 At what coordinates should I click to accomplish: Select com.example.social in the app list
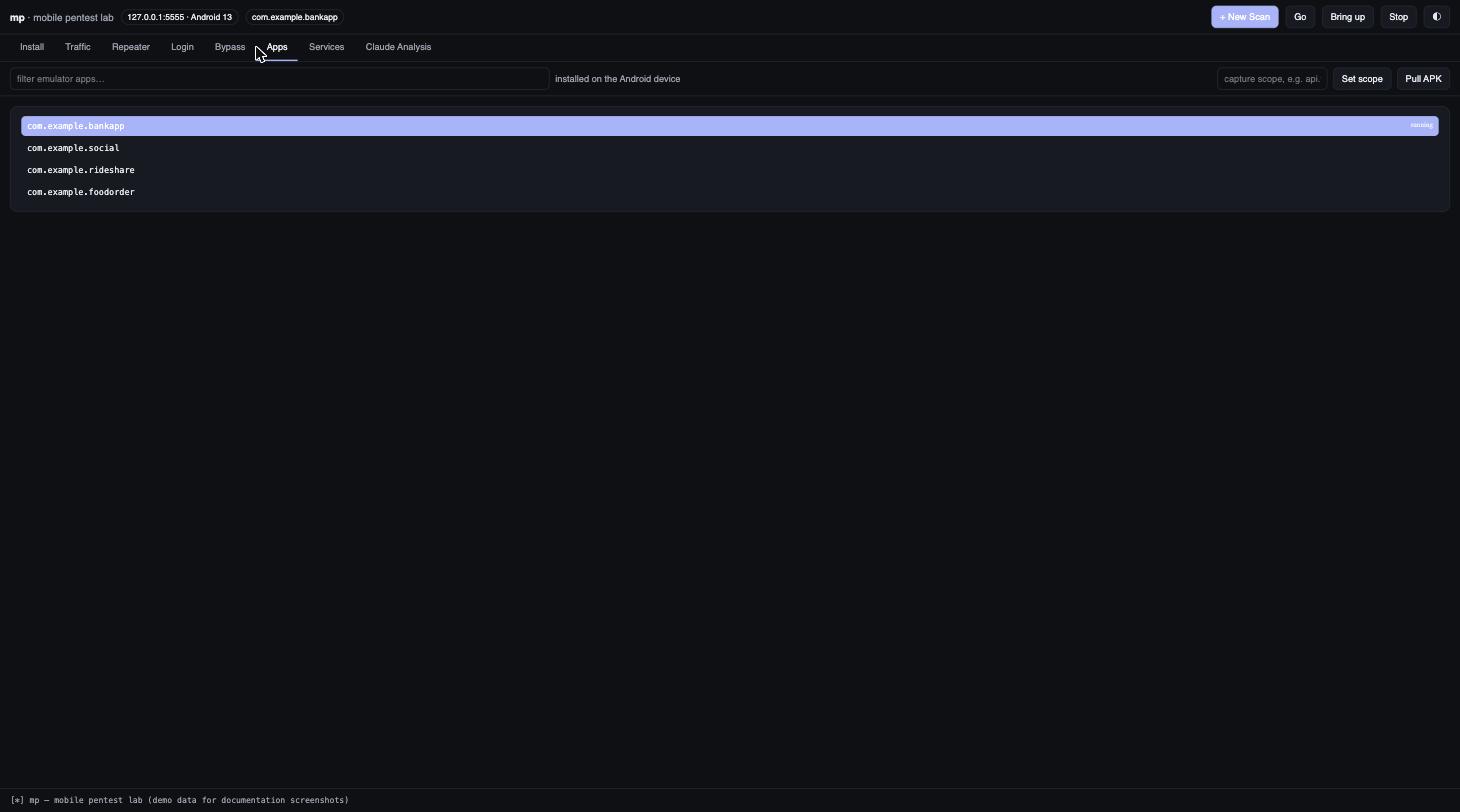click(x=729, y=148)
